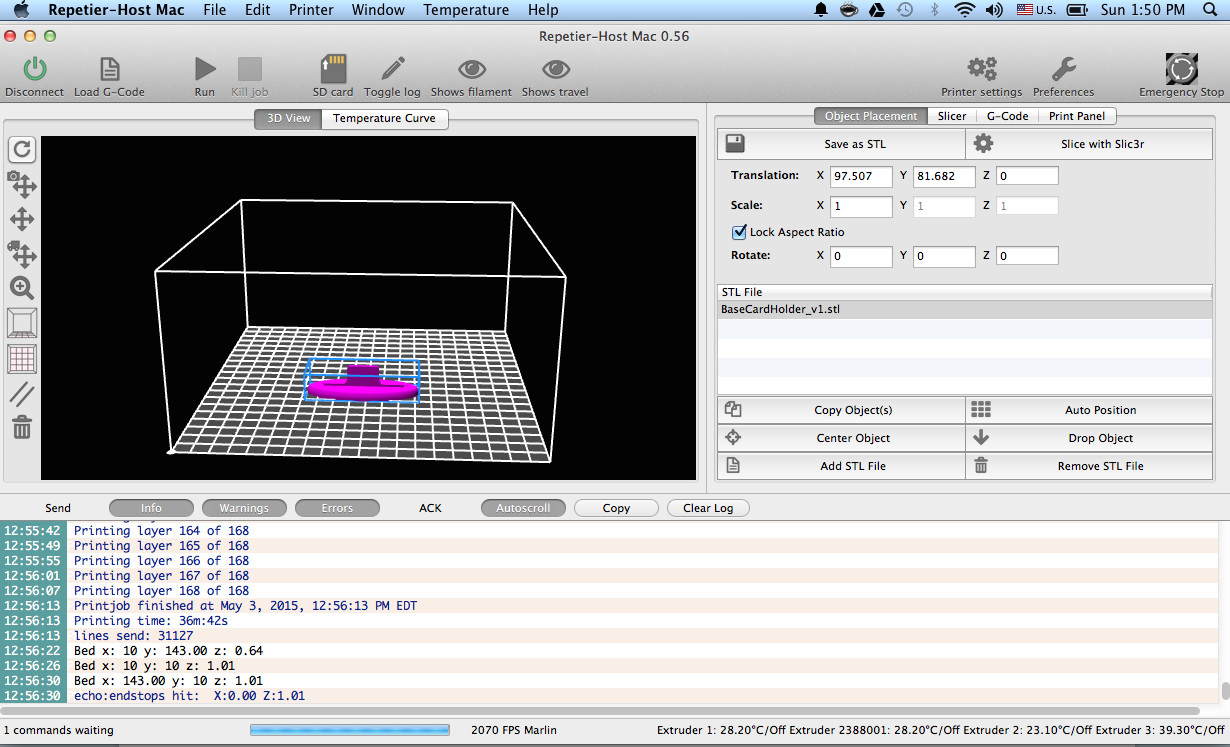Screen dimensions: 1230x747
Task: Click the trash icon in the view toolbar
Action: (x=22, y=428)
